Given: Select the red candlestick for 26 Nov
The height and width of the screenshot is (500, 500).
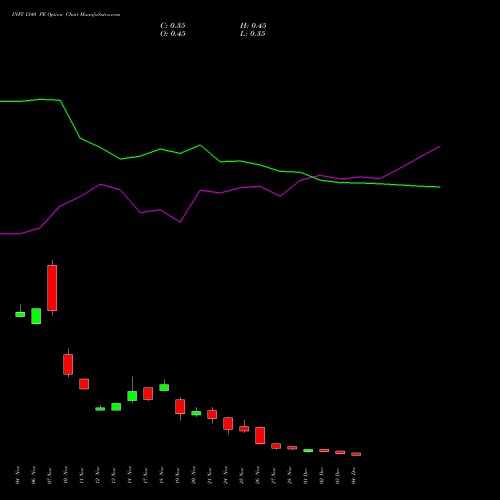Looking at the screenshot, I should tap(260, 435).
